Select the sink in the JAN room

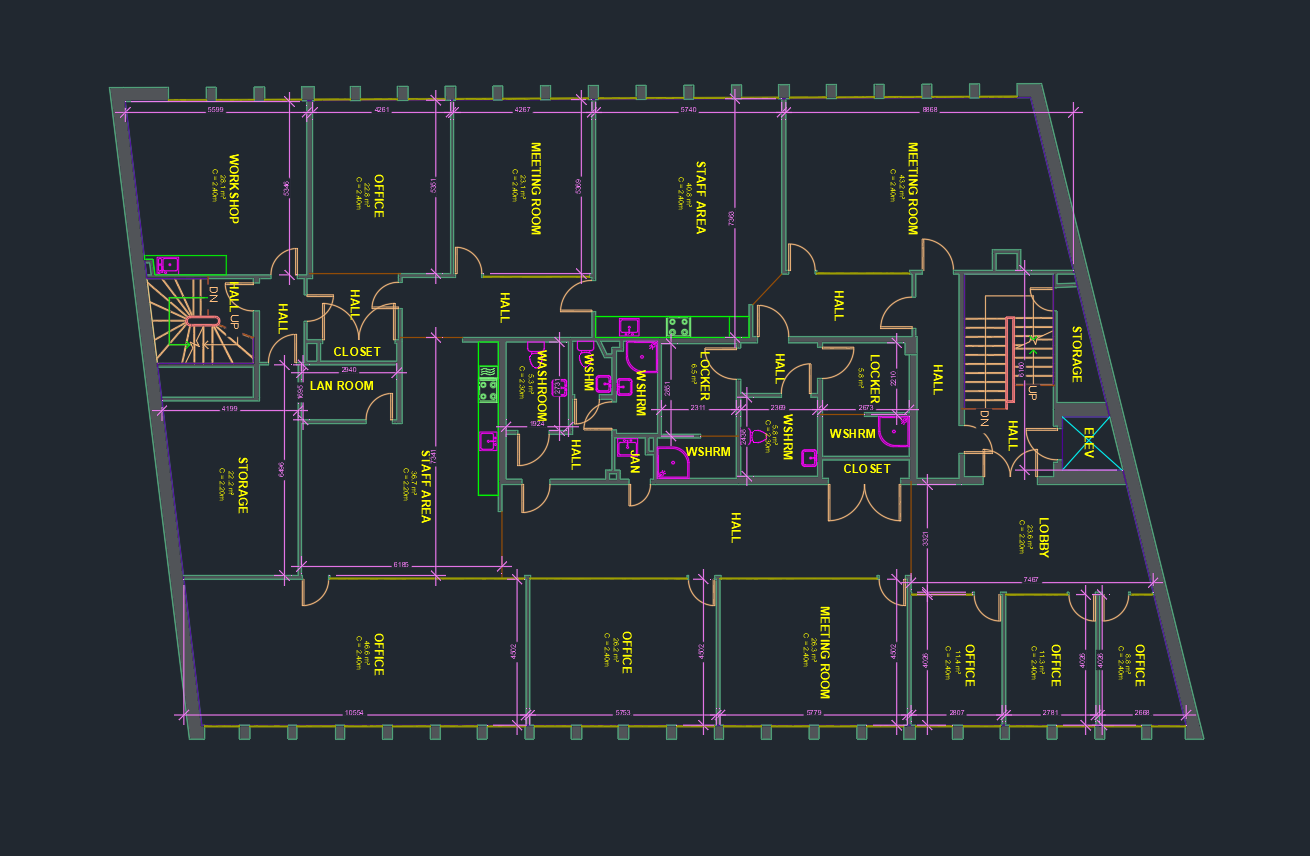[x=627, y=446]
